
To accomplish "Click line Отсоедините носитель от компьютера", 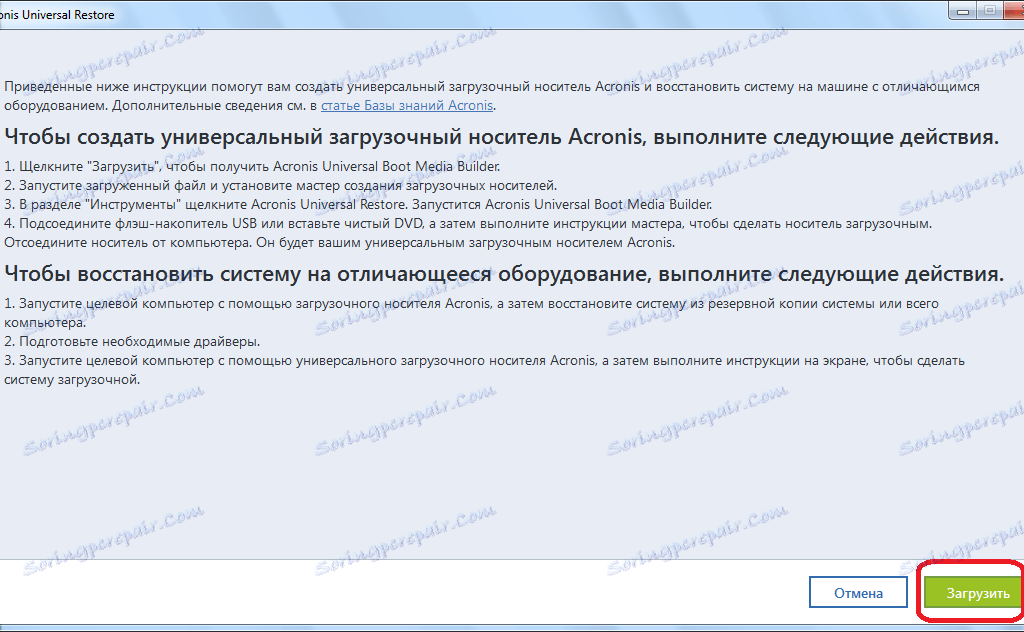I will [340, 242].
